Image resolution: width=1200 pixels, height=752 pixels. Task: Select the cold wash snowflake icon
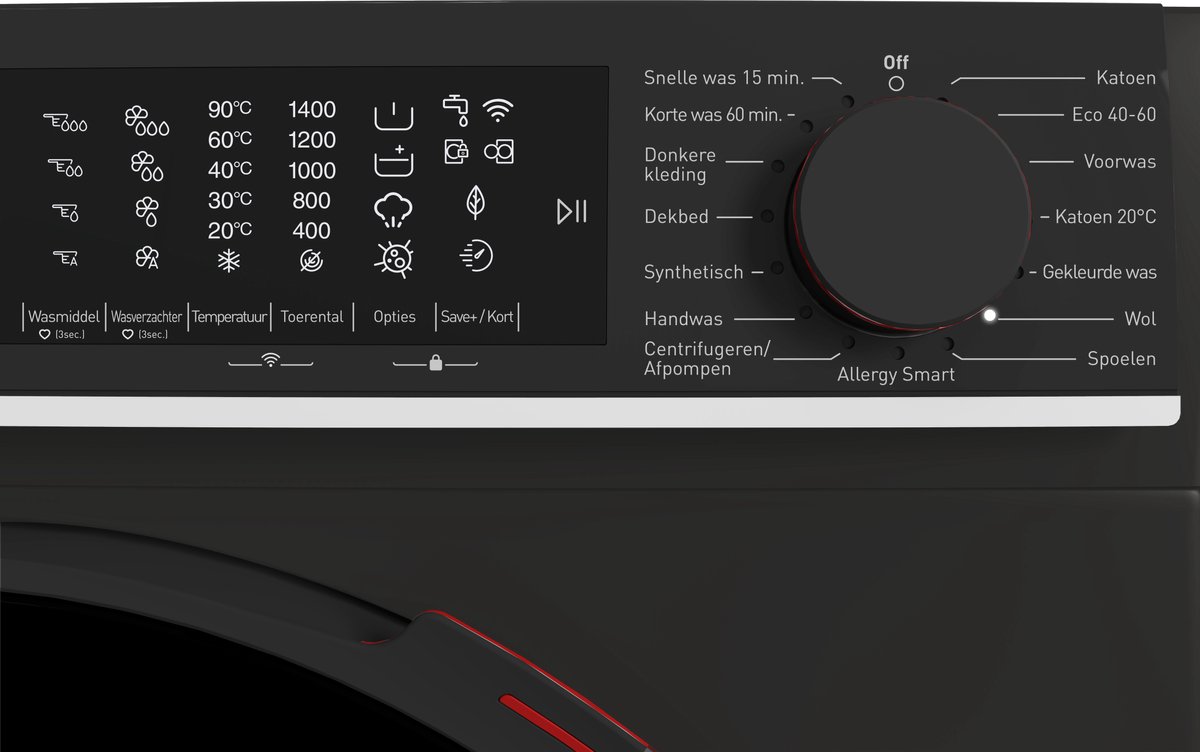coord(229,261)
